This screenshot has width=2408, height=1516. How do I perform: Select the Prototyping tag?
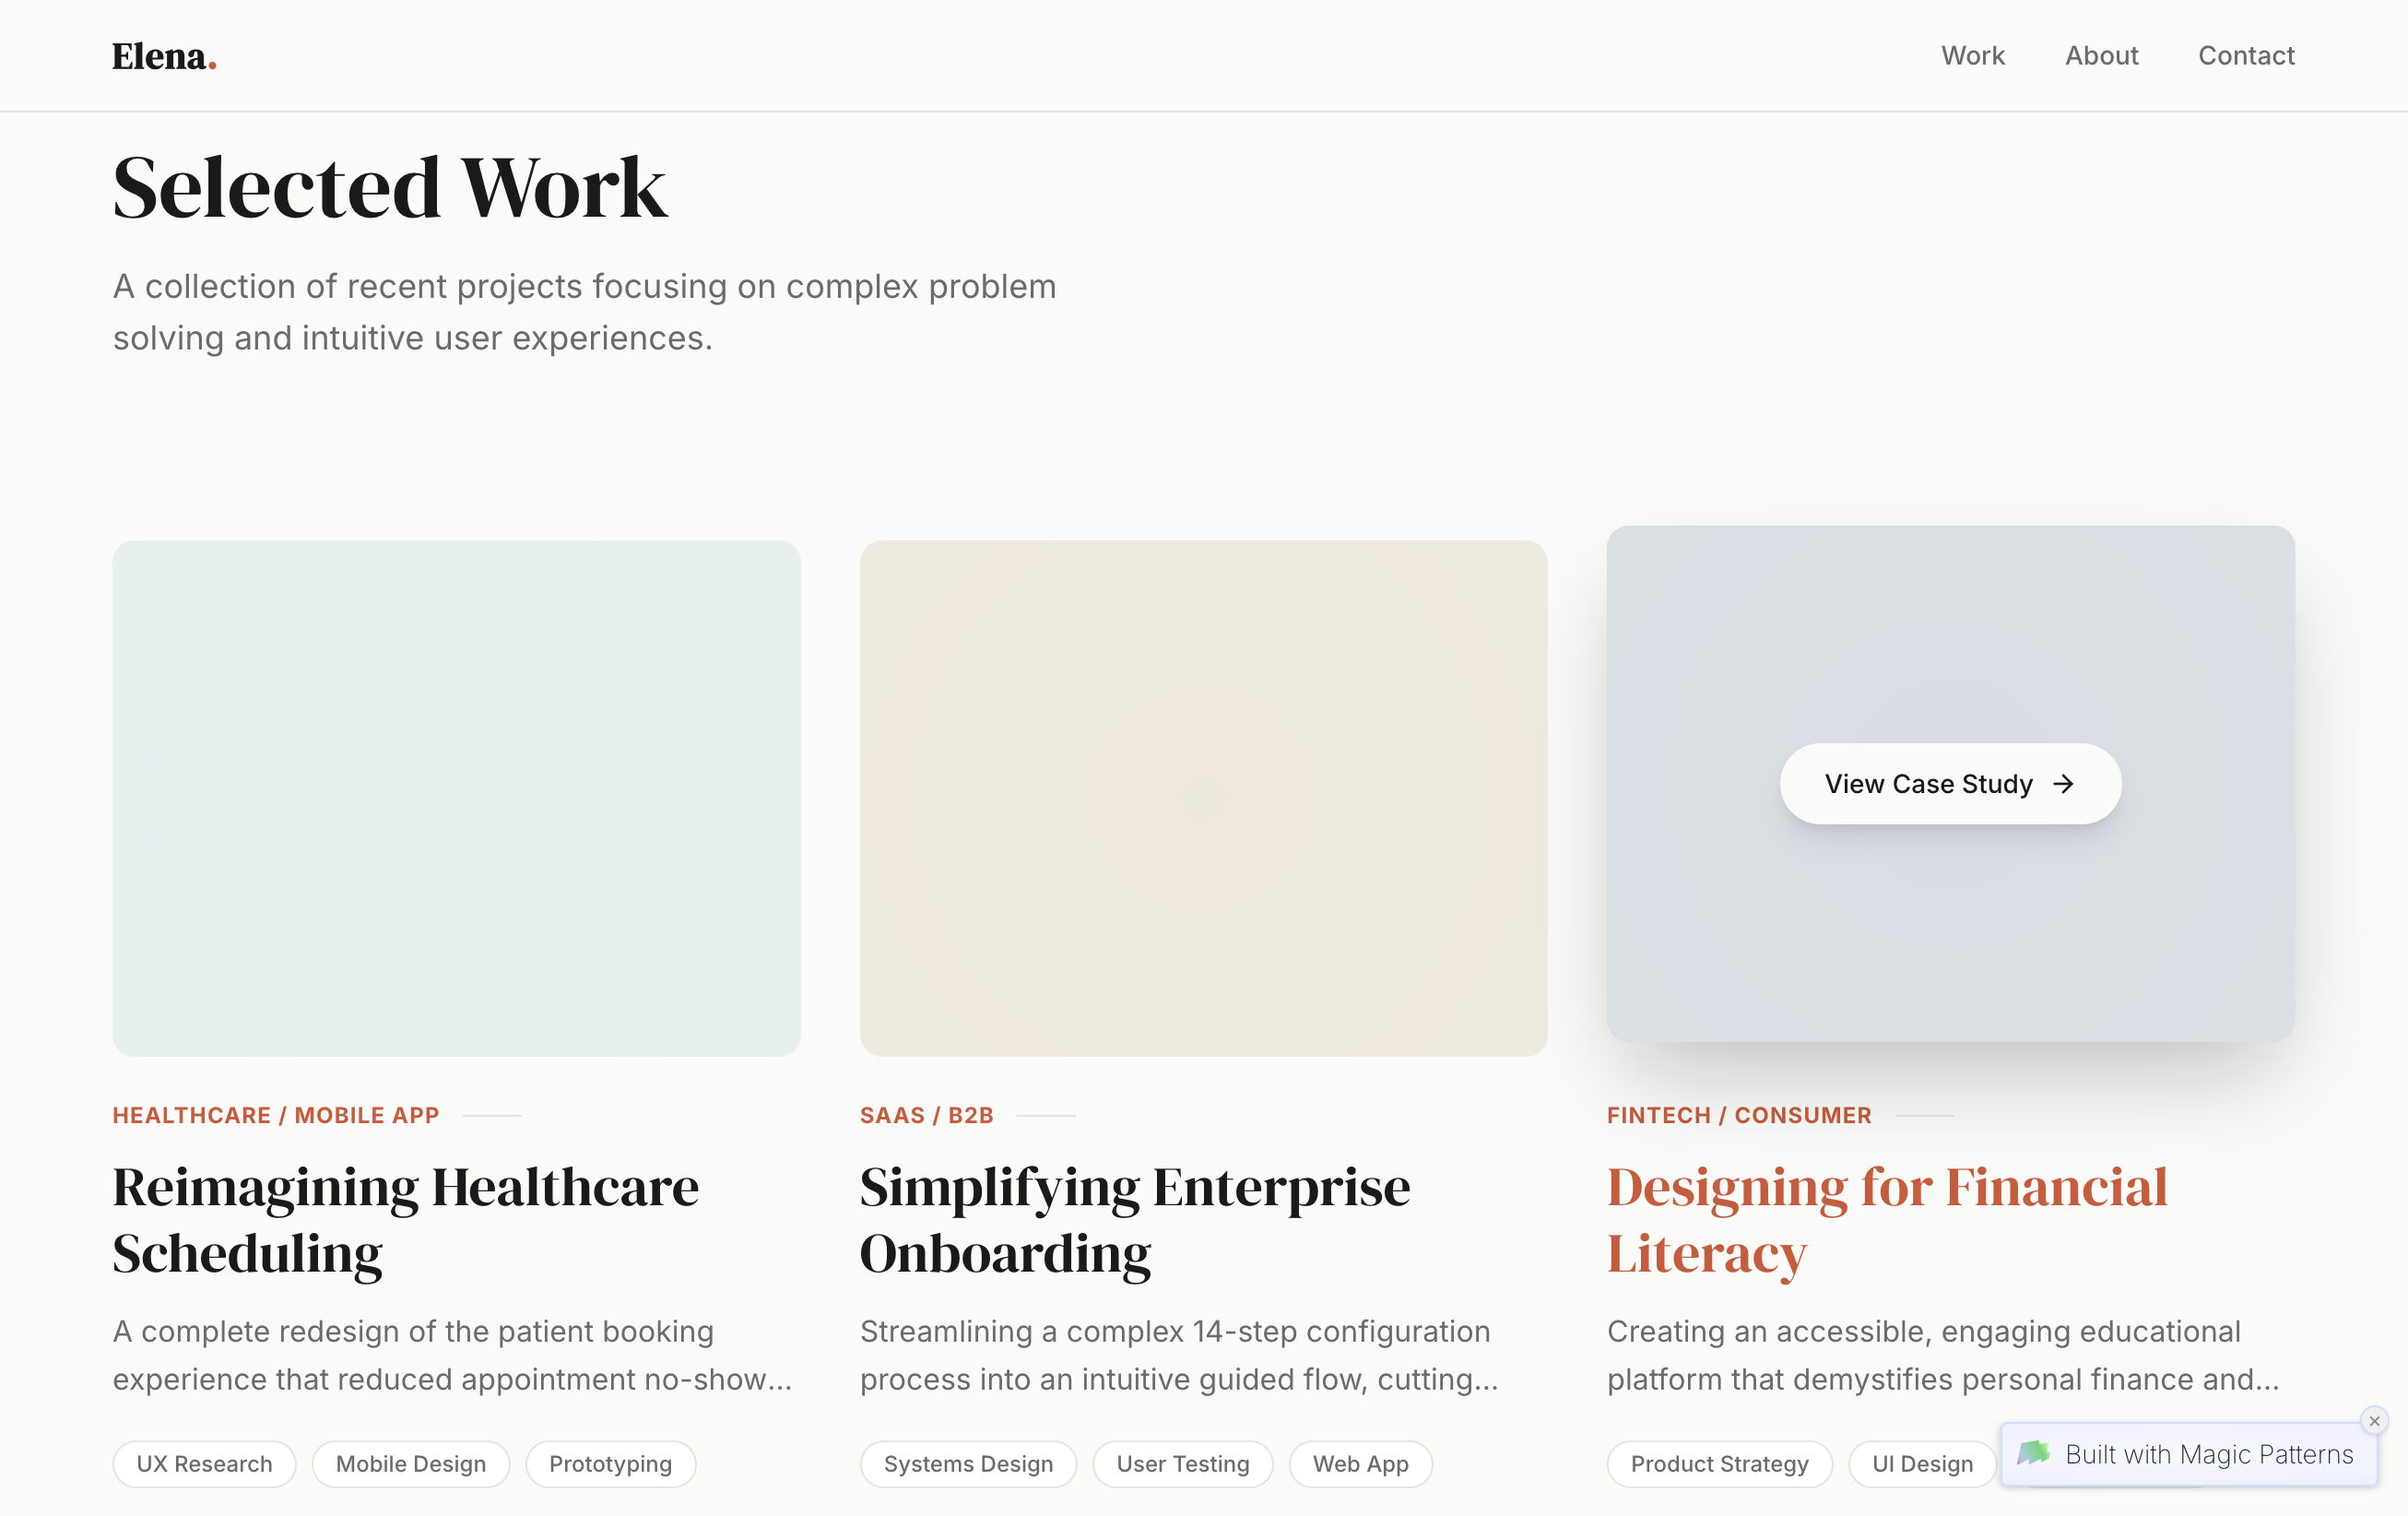(x=610, y=1464)
